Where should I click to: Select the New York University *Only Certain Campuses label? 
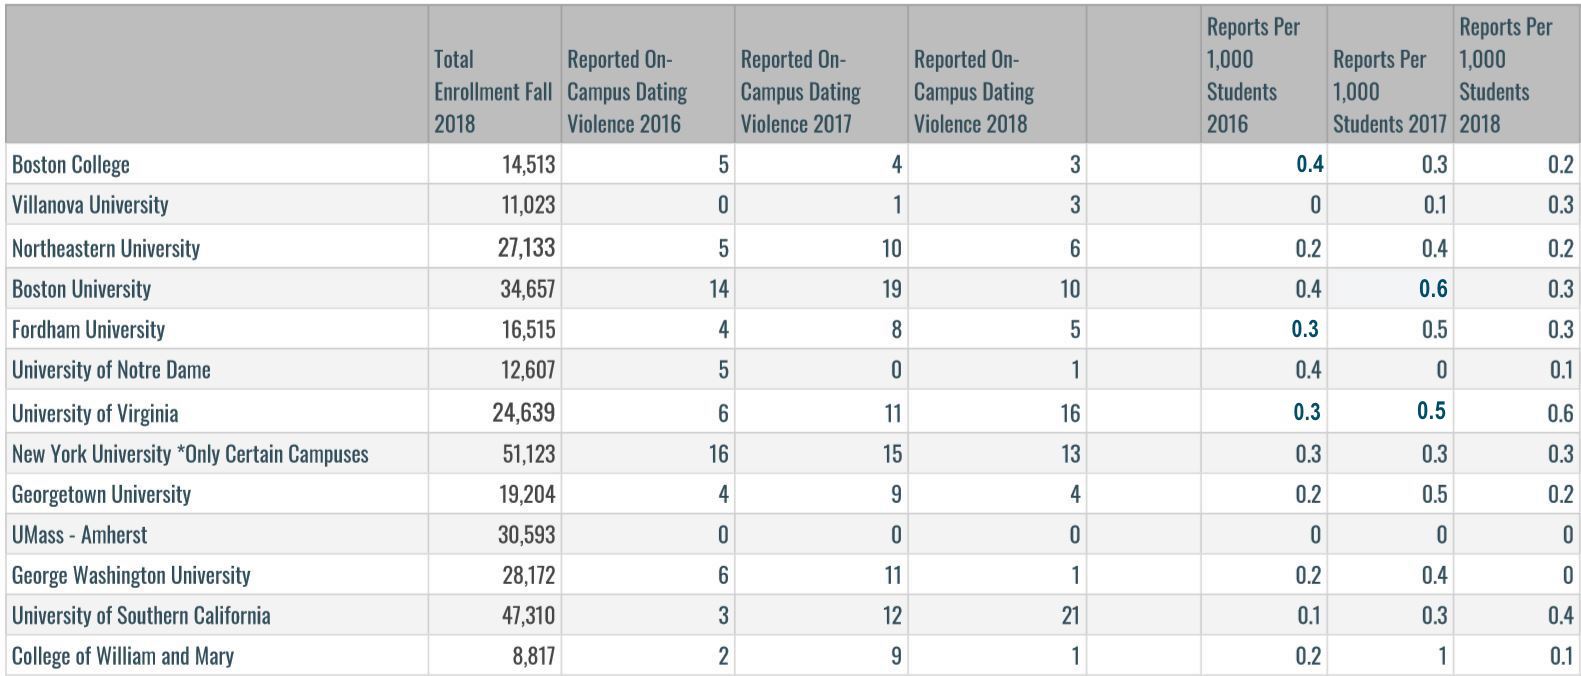click(190, 454)
